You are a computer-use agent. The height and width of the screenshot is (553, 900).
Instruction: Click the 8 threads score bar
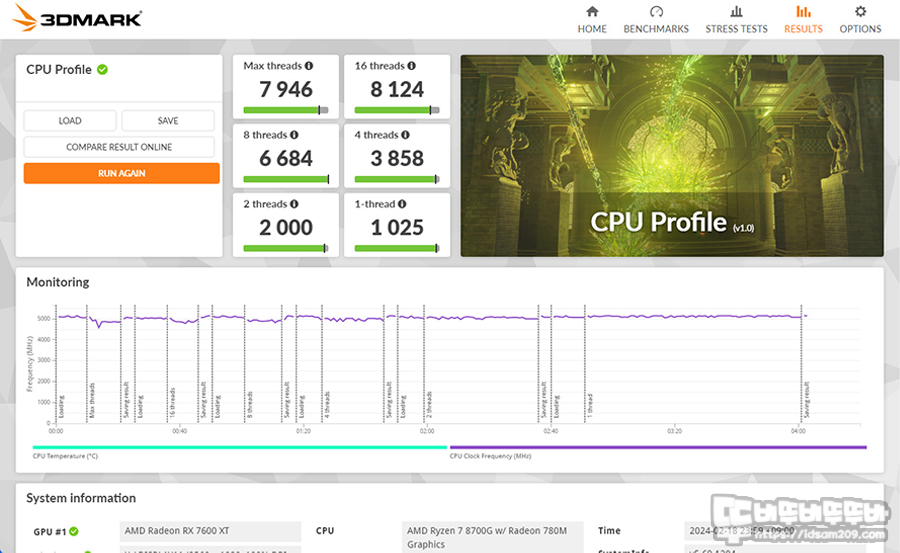coord(286,179)
